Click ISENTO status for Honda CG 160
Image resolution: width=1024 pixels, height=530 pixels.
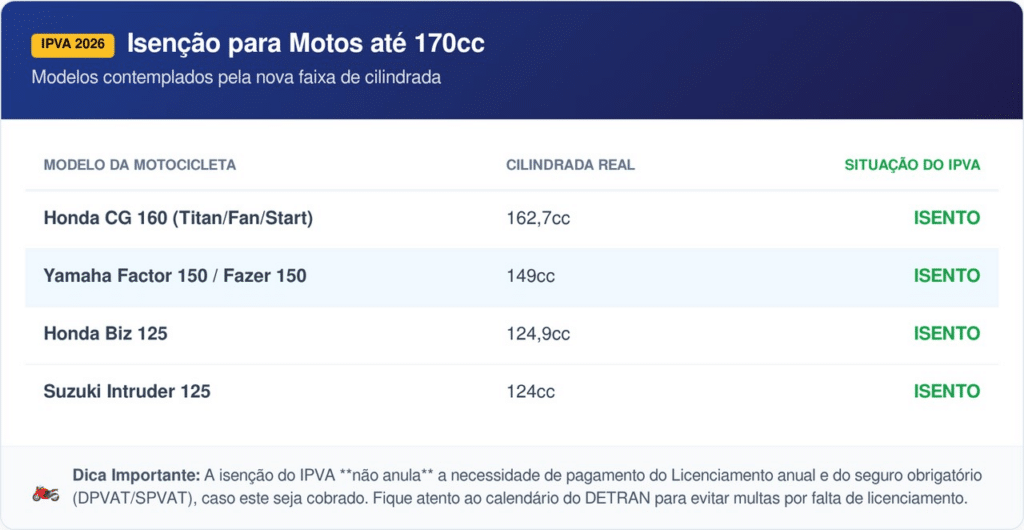pos(946,218)
